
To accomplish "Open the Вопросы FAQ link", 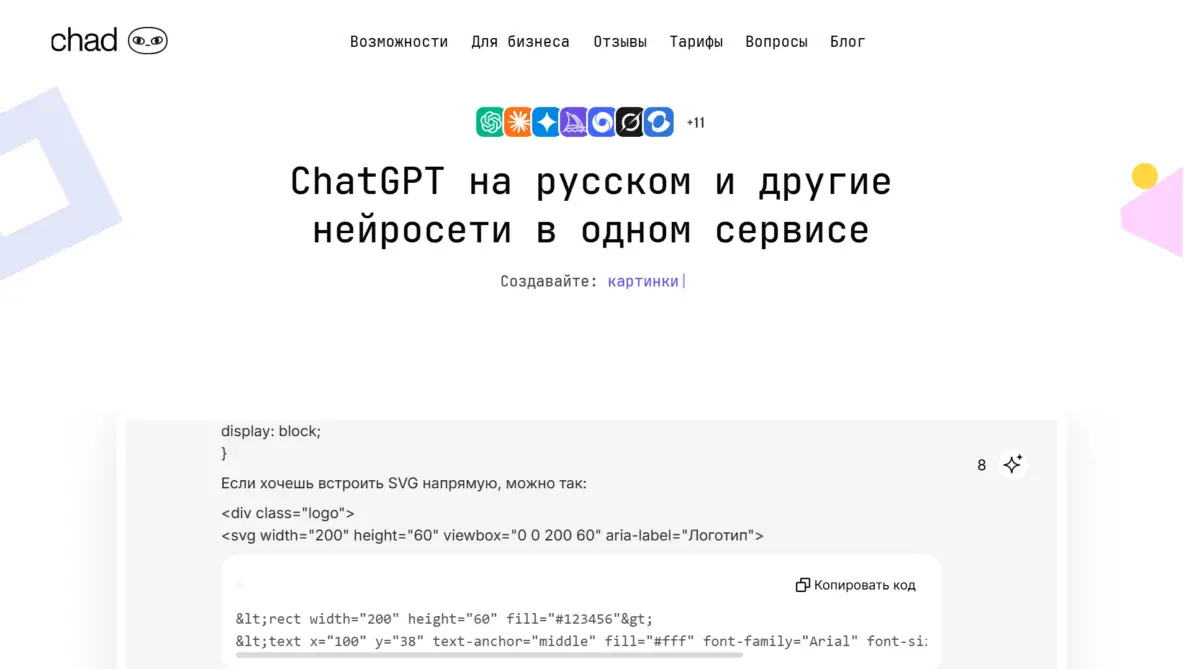I will (x=776, y=42).
